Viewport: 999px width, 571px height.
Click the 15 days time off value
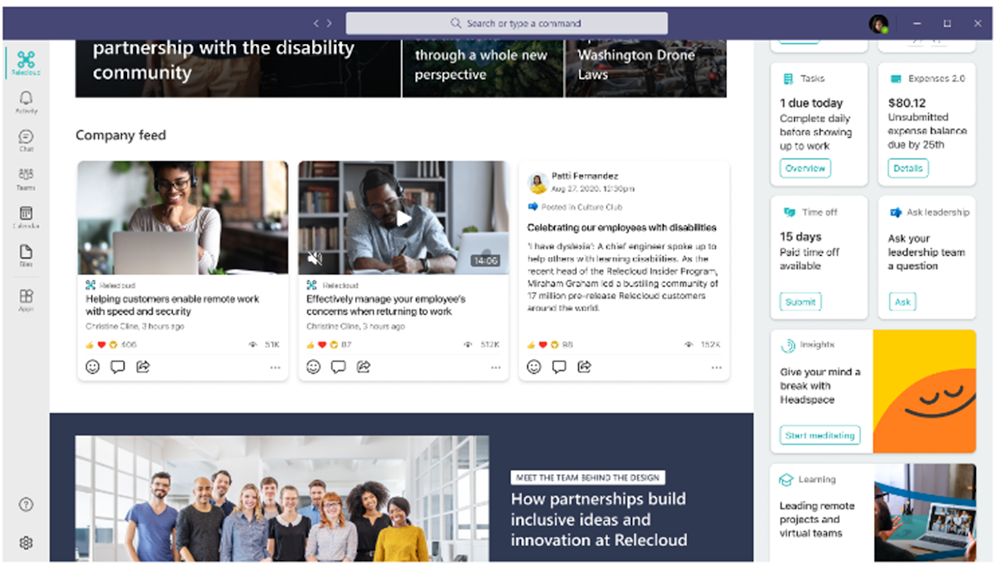click(x=800, y=236)
